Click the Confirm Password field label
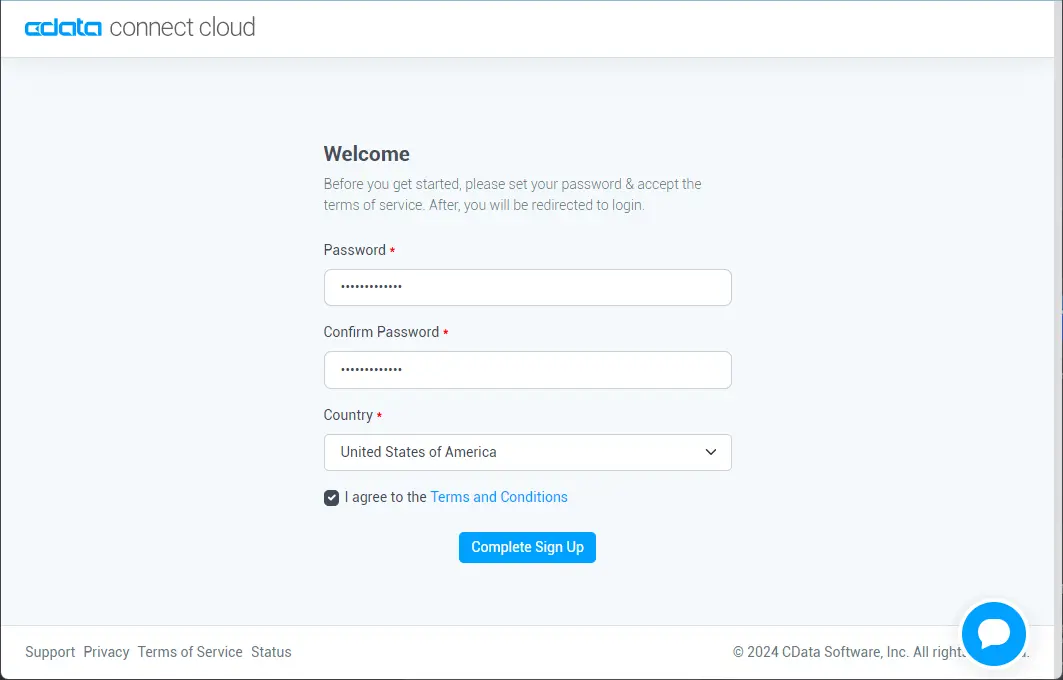The image size is (1063, 680). click(x=381, y=332)
